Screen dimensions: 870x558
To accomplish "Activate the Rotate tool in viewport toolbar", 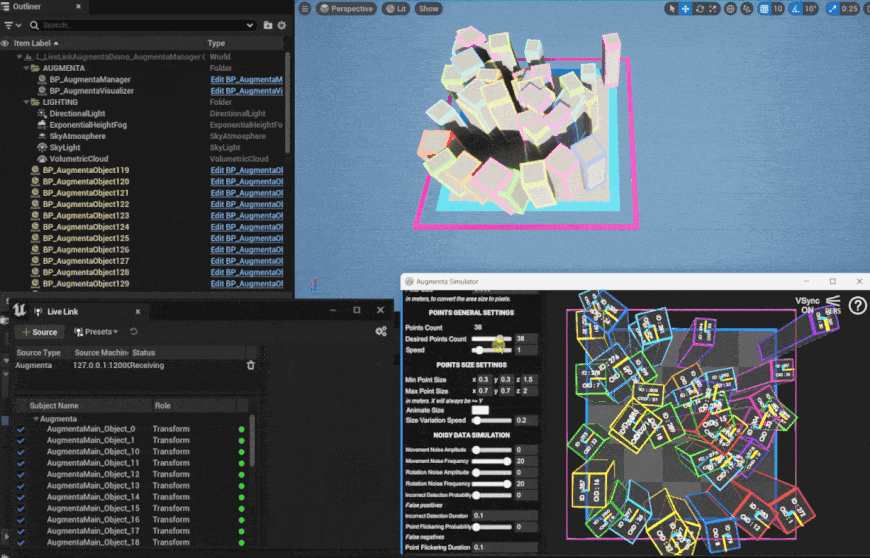I will coord(700,9).
